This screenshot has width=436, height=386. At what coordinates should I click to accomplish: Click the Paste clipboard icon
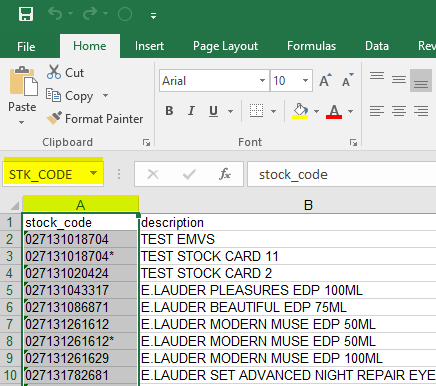(23, 81)
